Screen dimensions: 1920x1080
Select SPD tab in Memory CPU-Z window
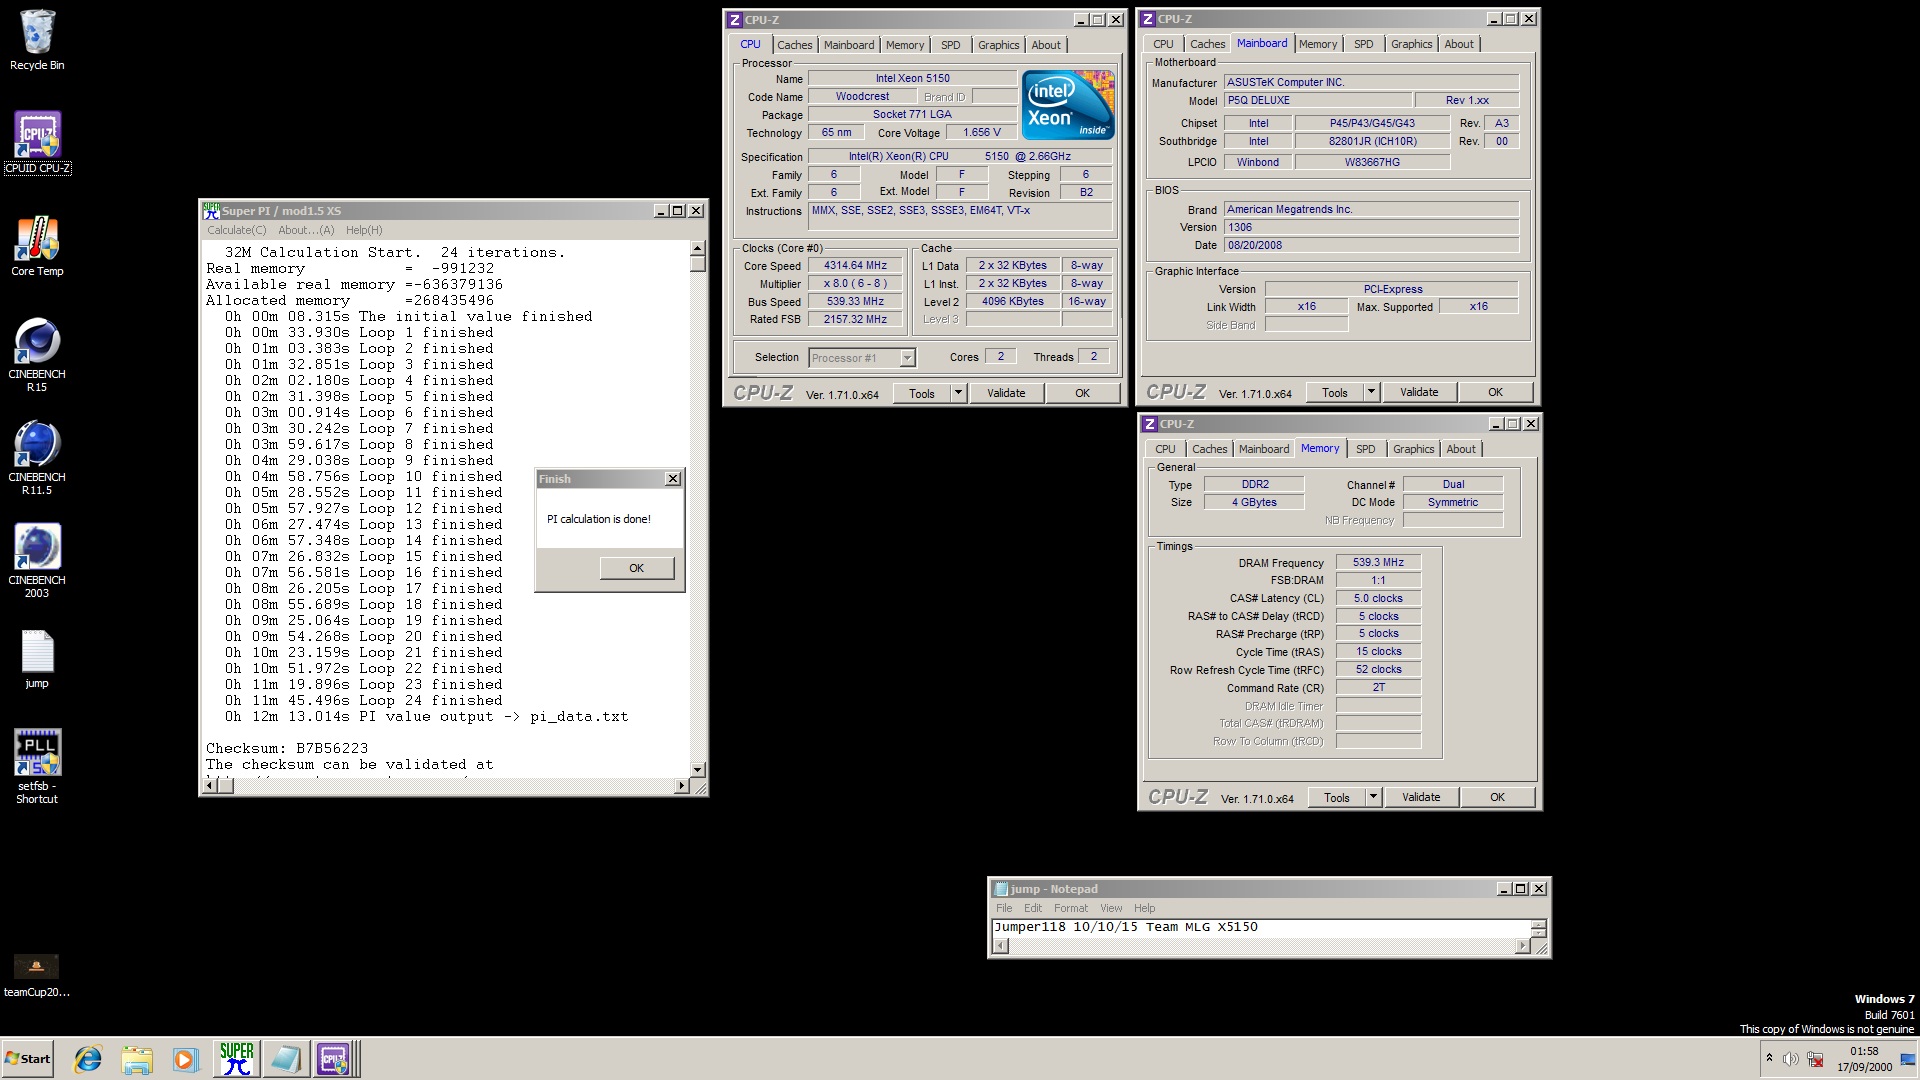click(x=1366, y=450)
